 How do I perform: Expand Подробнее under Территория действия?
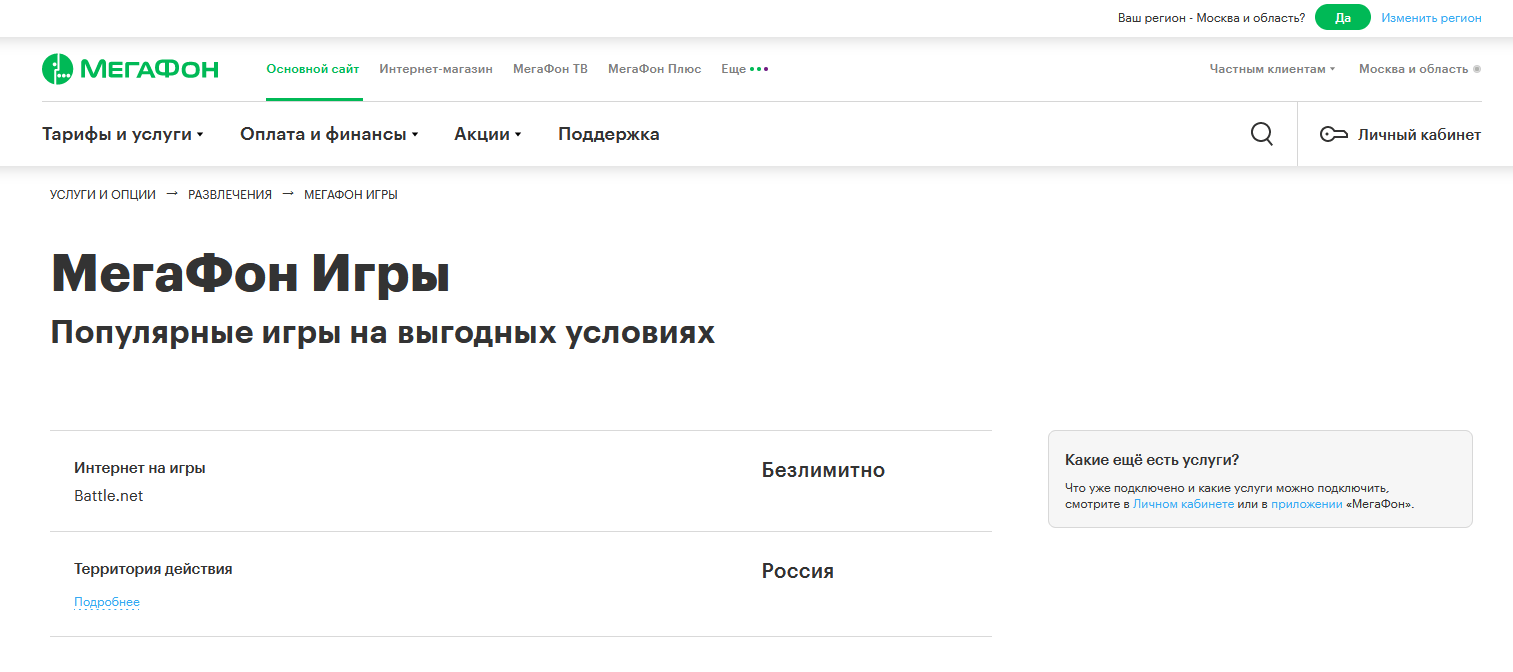[x=107, y=602]
